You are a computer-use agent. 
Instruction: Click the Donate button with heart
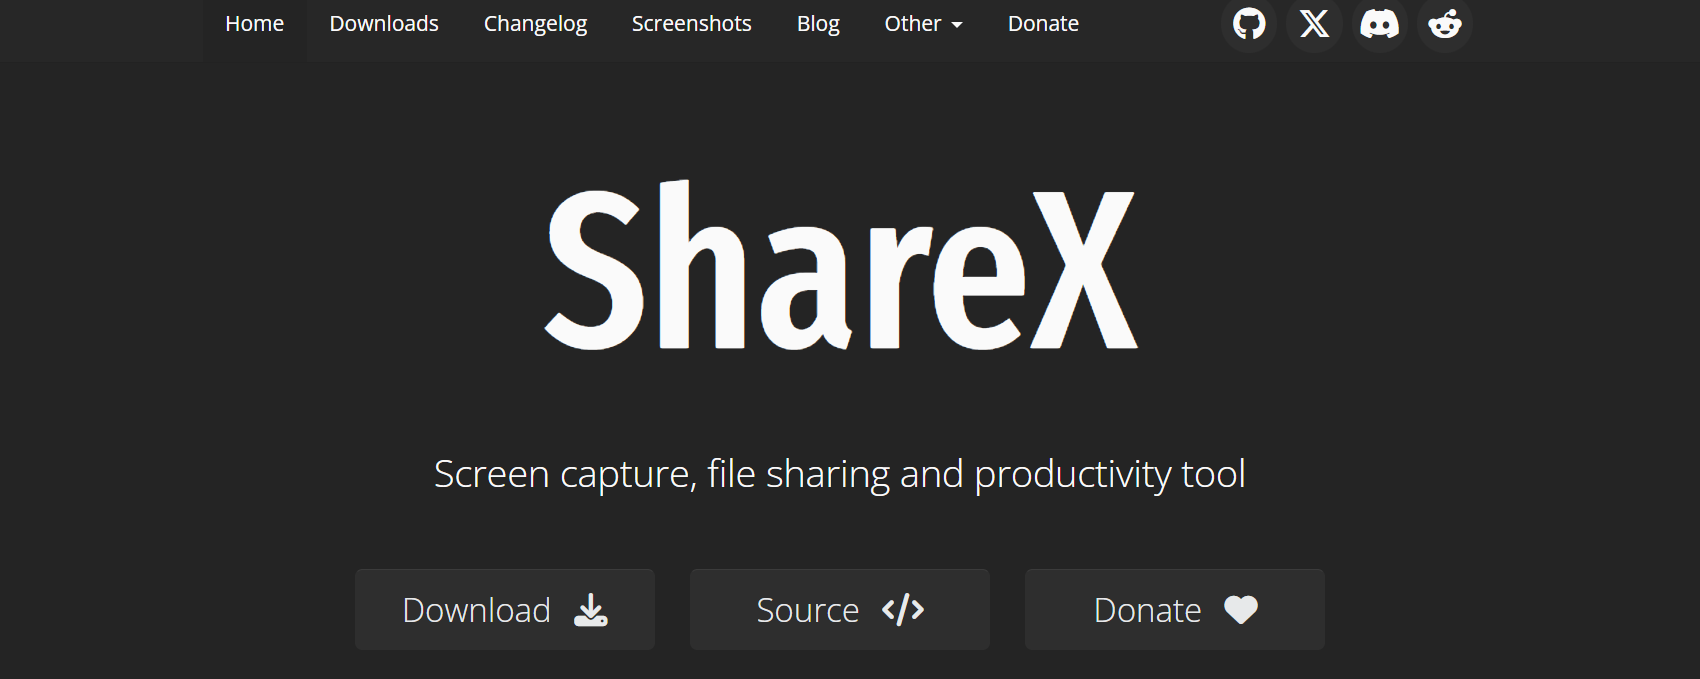pos(1175,610)
